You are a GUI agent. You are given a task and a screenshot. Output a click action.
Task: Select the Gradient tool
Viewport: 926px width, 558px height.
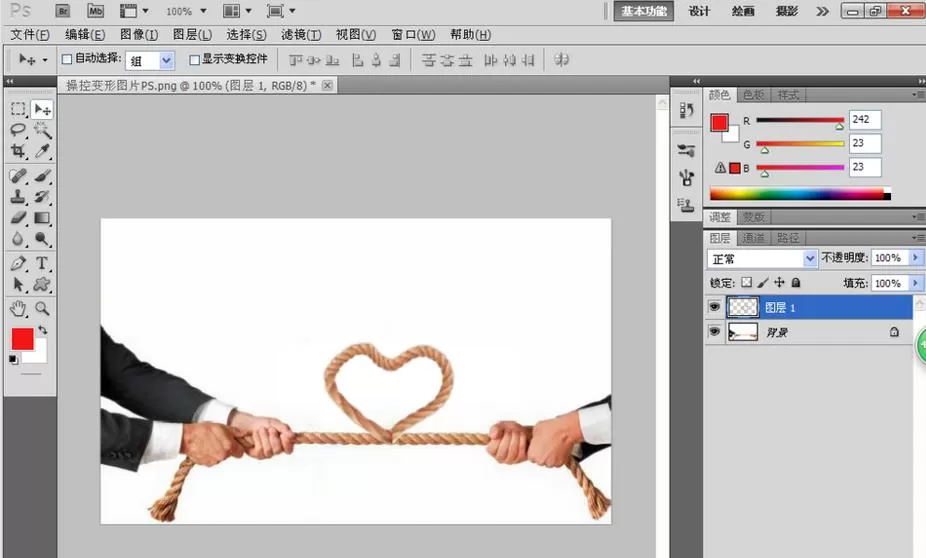pos(42,218)
